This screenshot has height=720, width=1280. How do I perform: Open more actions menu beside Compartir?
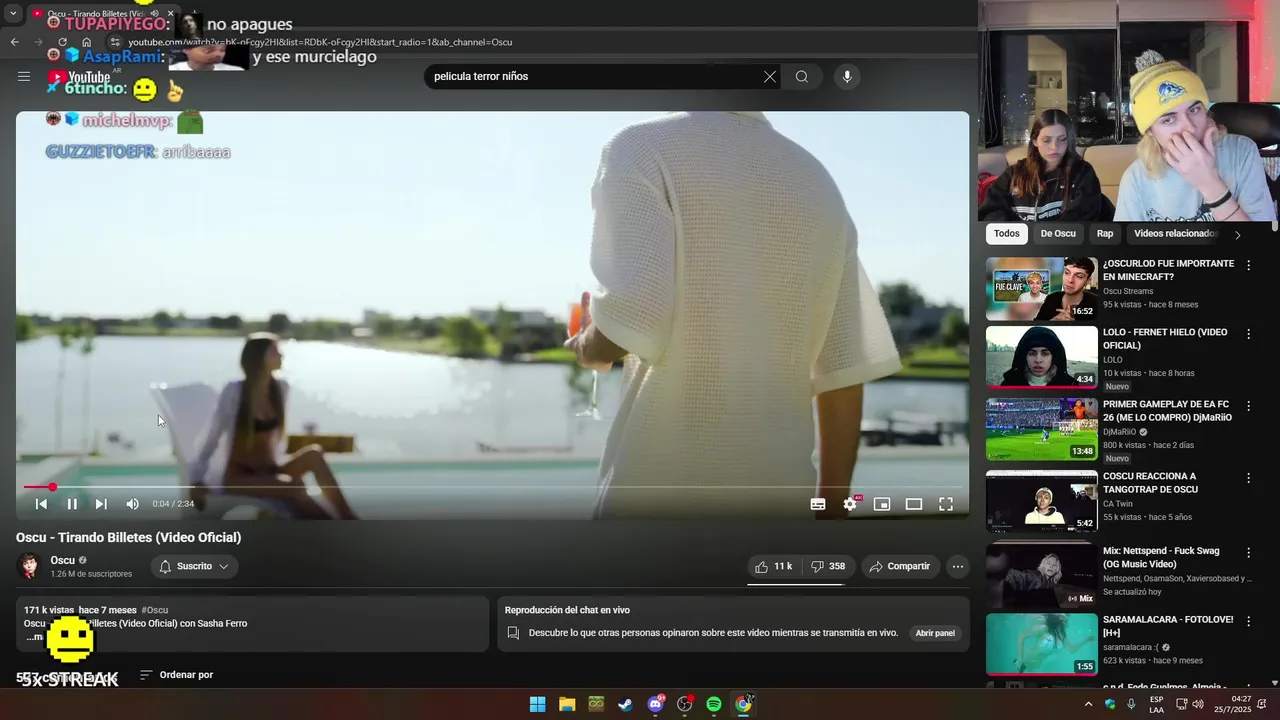[958, 566]
